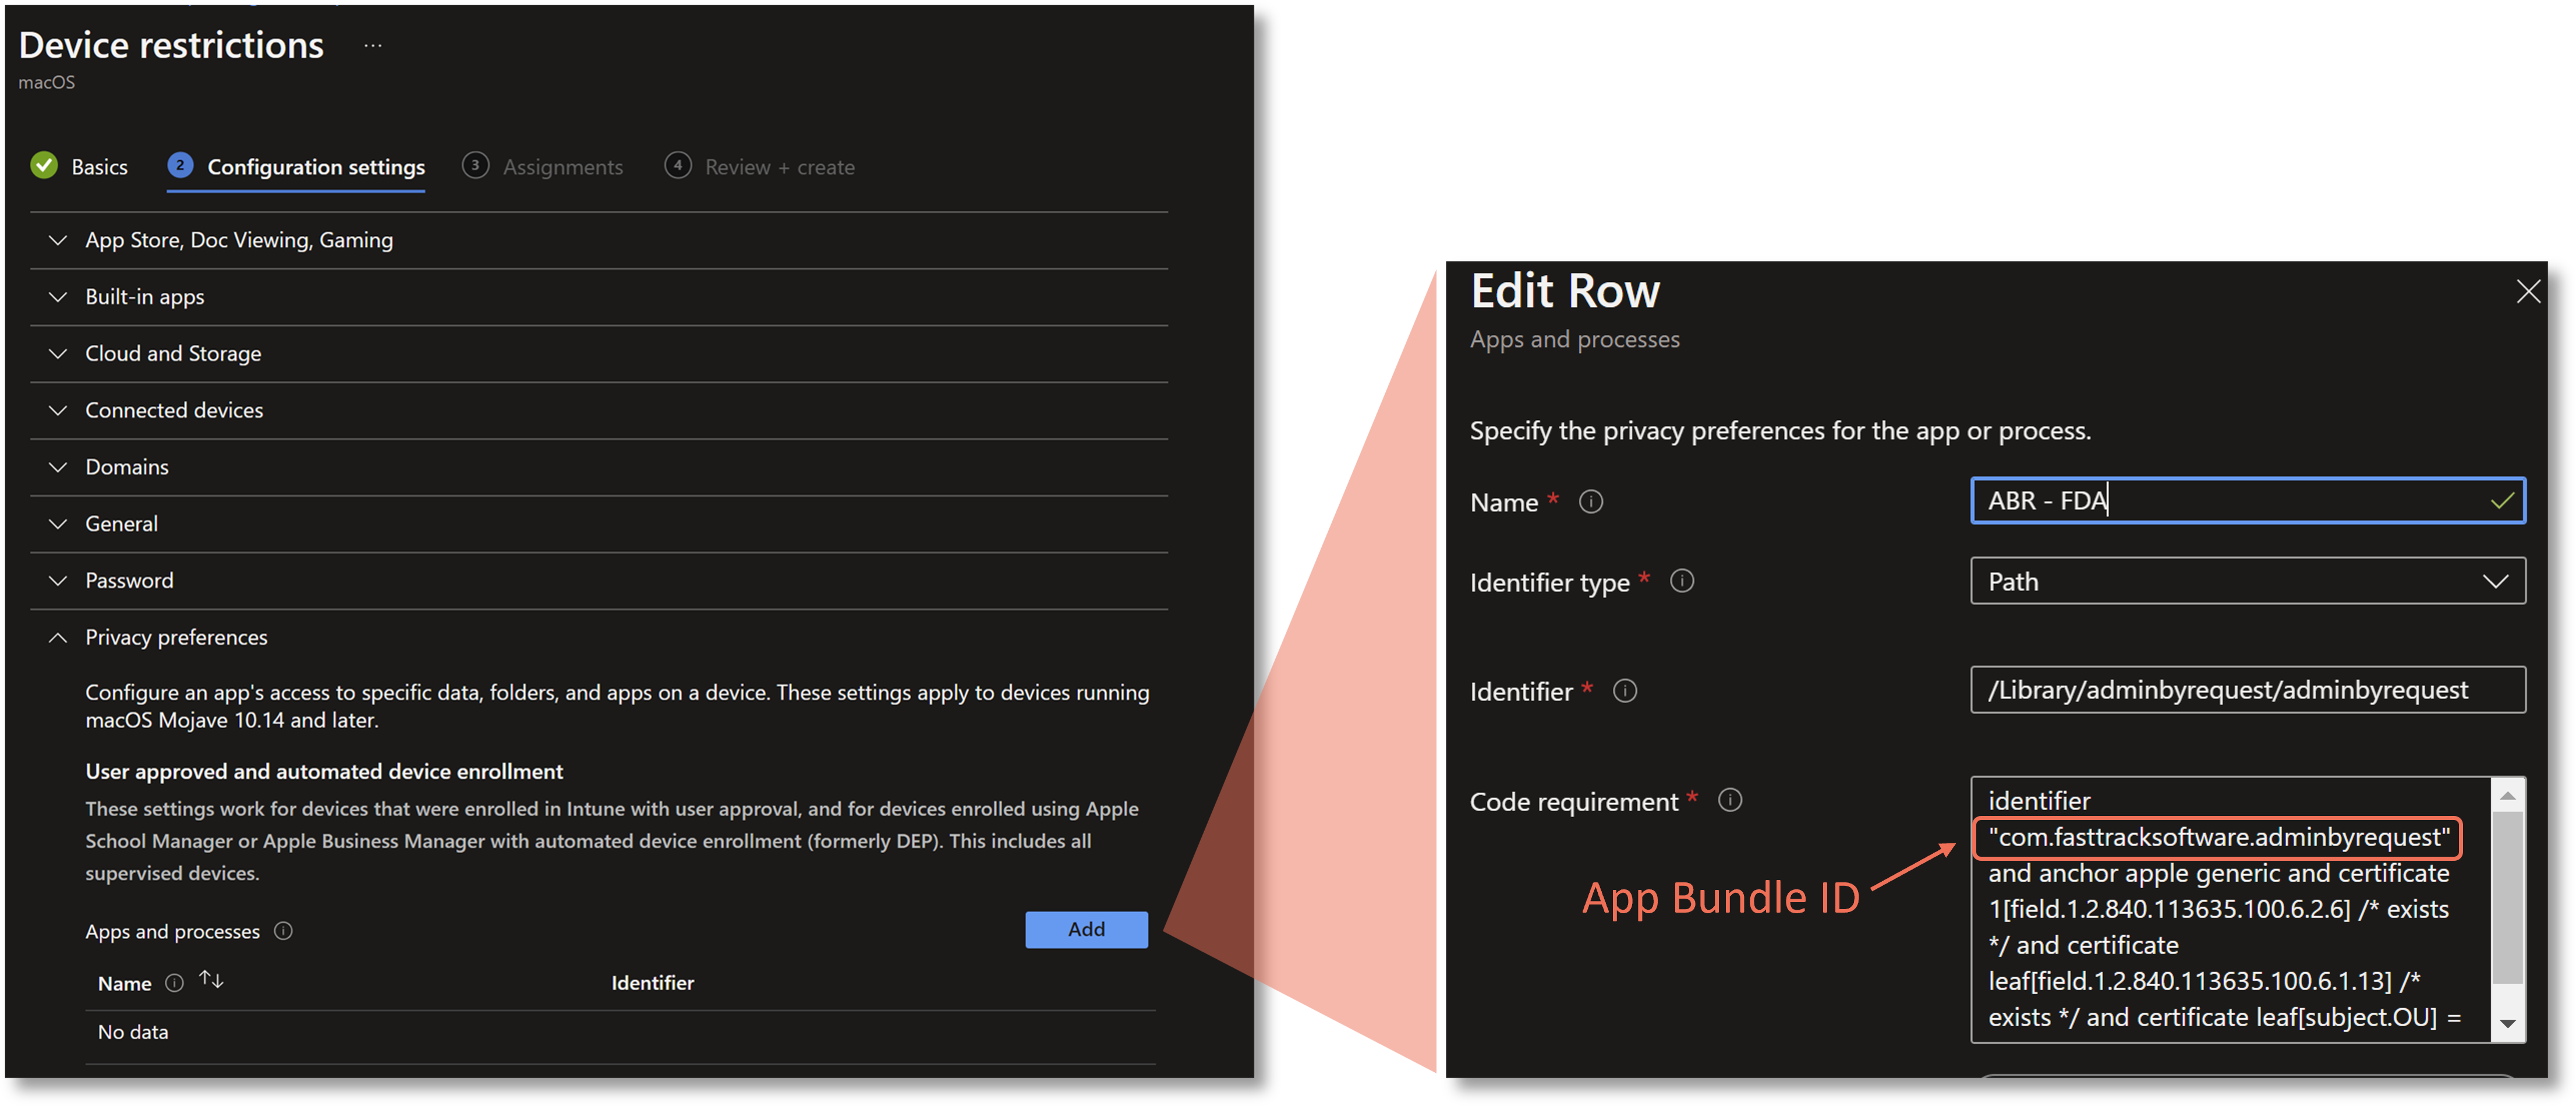This screenshot has height=1106, width=2576.
Task: Open the ellipsis menu beside Device restrictions
Action: [x=373, y=46]
